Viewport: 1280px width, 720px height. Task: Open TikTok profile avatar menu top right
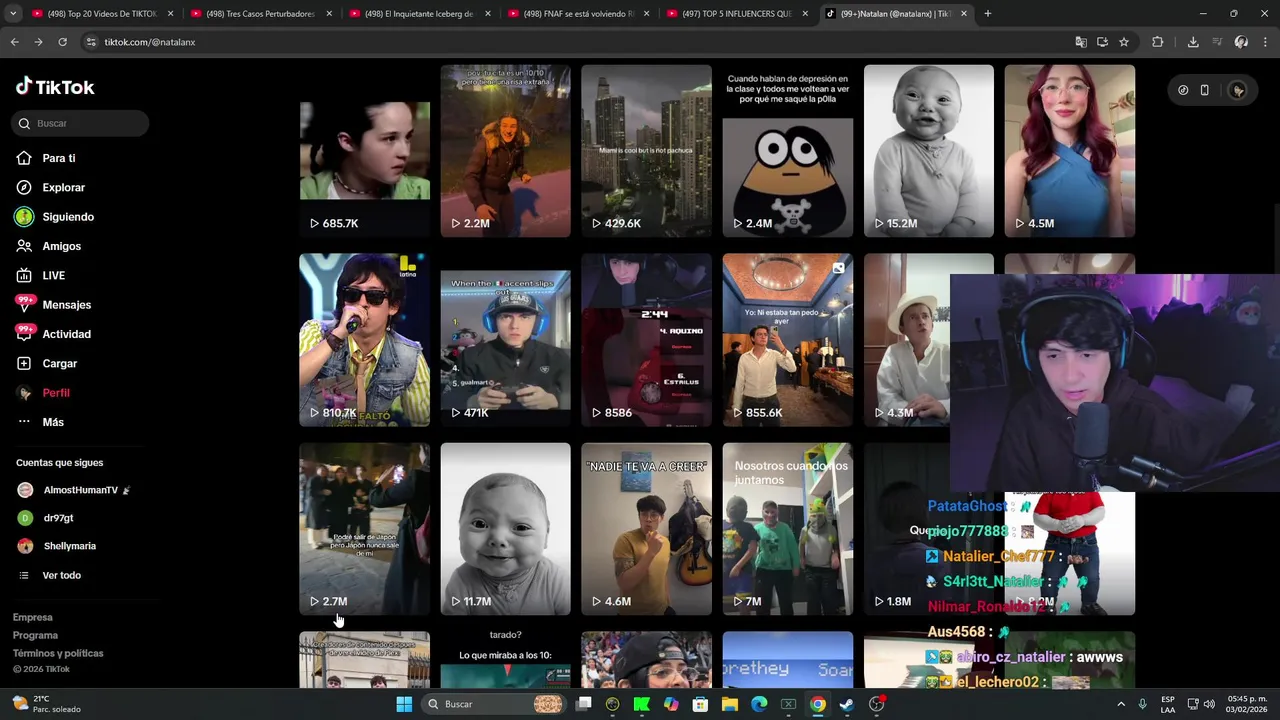coord(1238,90)
